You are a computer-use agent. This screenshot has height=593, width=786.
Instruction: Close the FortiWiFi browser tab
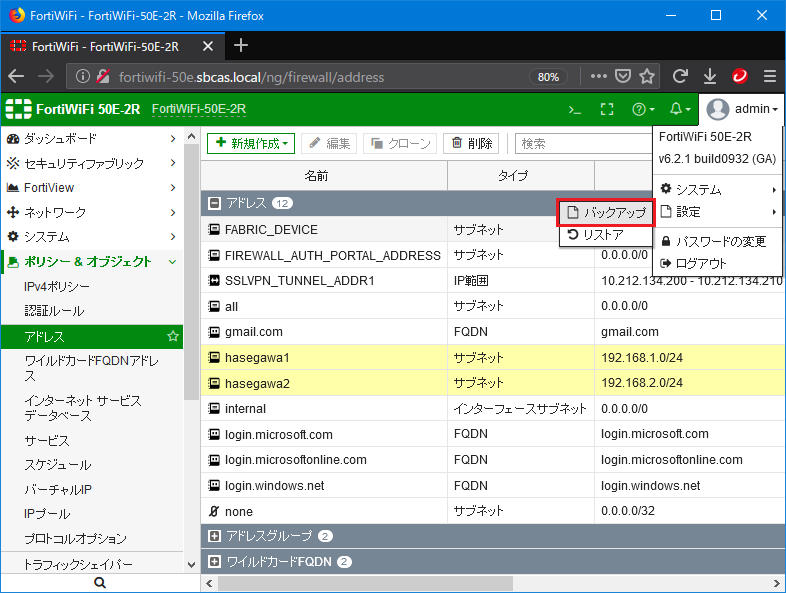coord(208,46)
